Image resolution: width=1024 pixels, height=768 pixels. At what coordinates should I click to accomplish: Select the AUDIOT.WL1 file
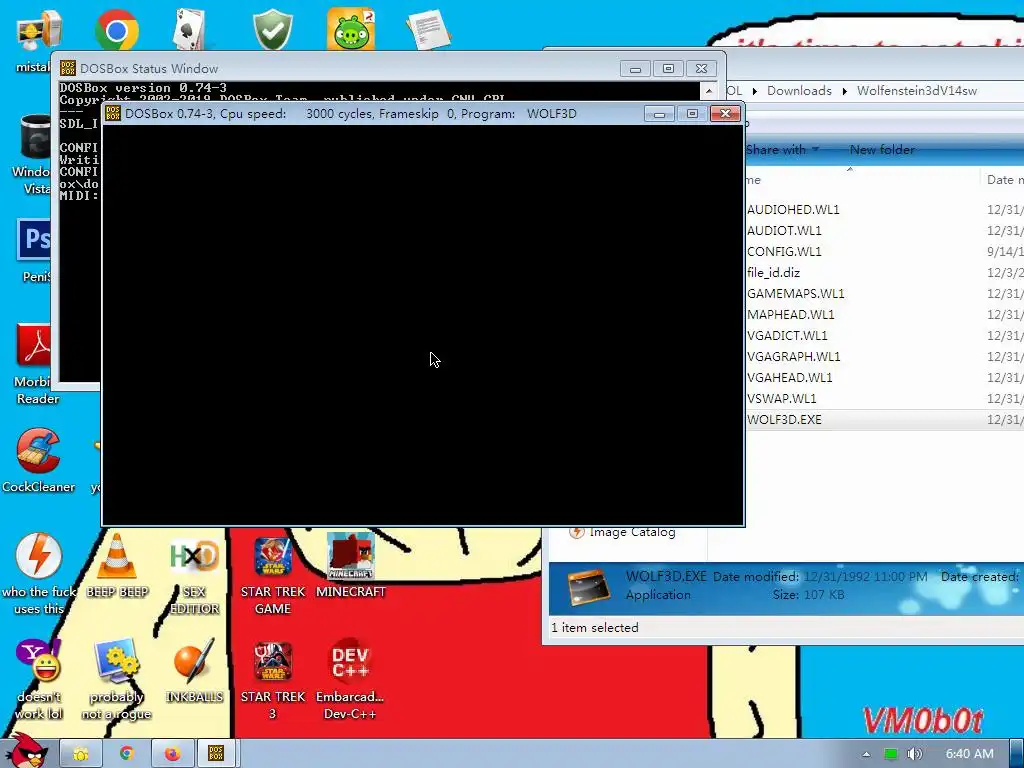(784, 231)
